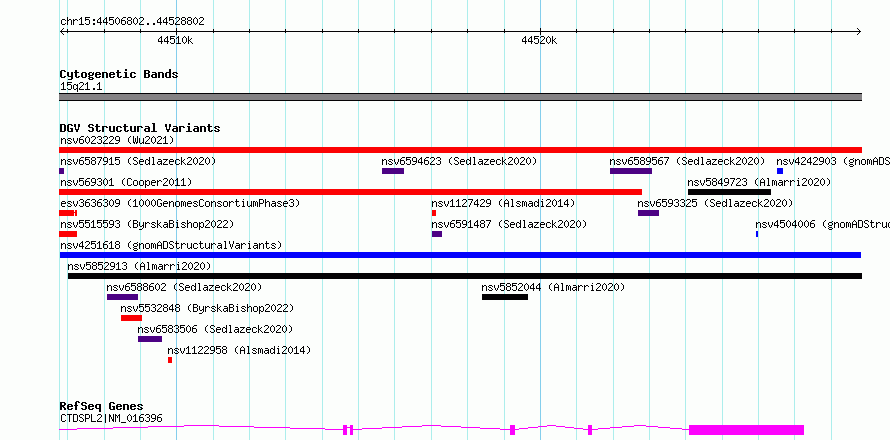Image resolution: width=890 pixels, height=440 pixels.
Task: Select nsv5532848 (ByrskaBishop2022) label
Action: pos(207,308)
